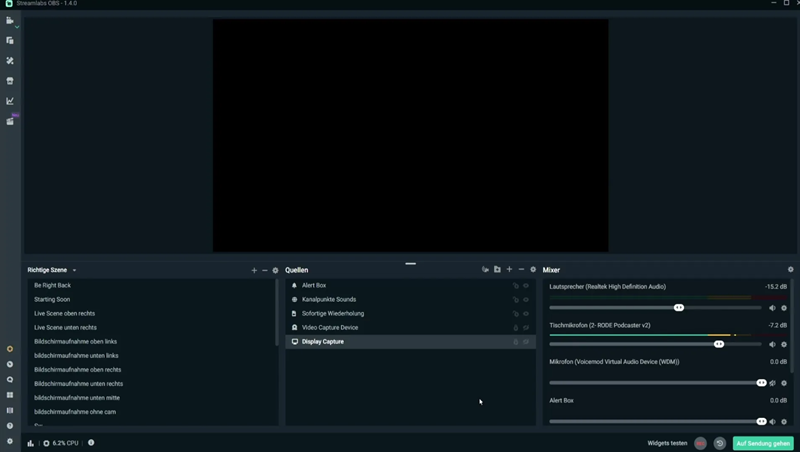Click the replay buffer icon in footer
Viewport: 800px width, 452px height.
[x=719, y=443]
